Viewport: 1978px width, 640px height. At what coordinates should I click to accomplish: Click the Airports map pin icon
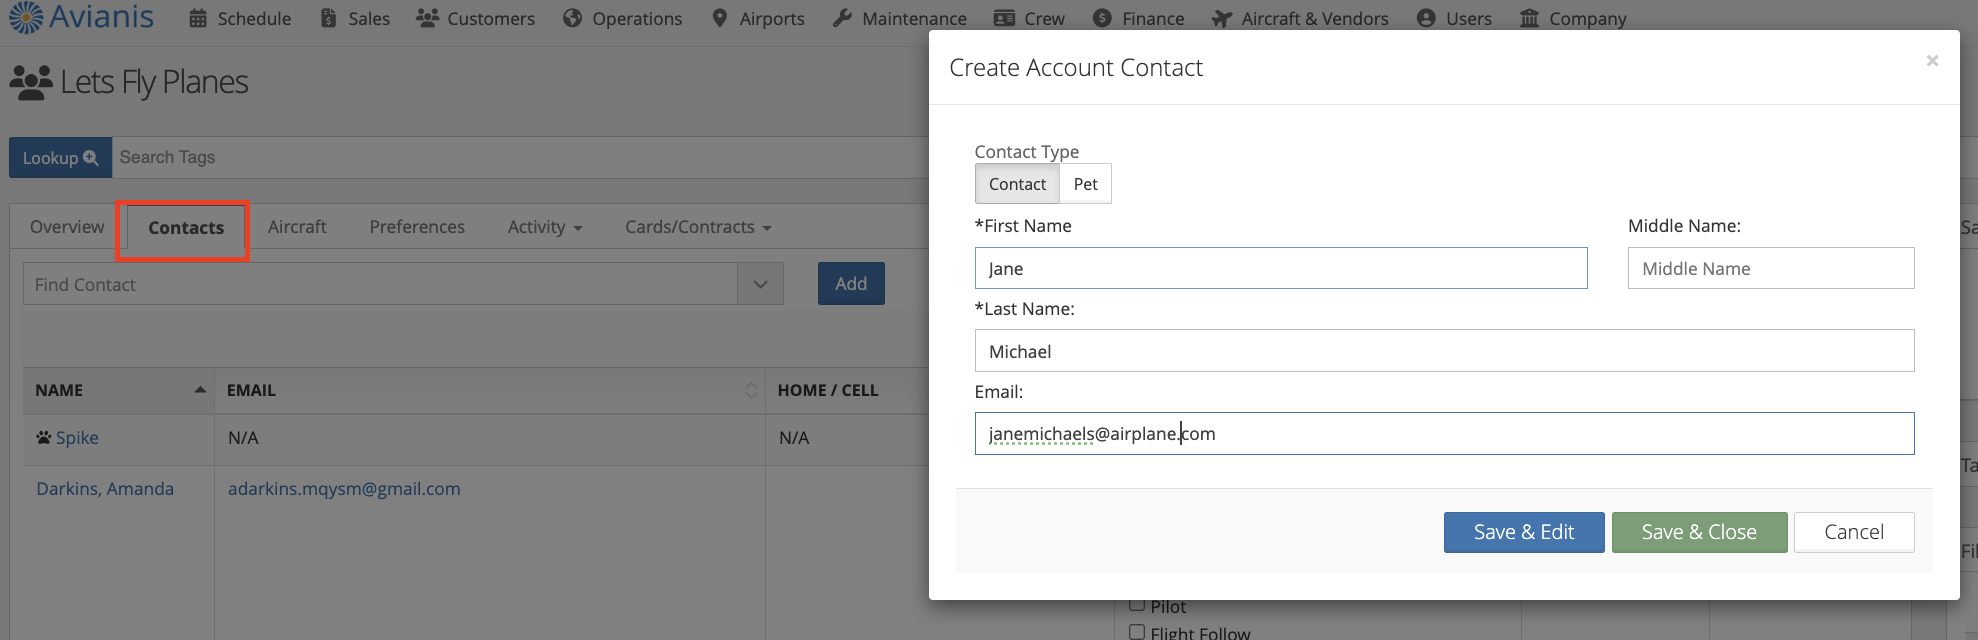click(x=719, y=19)
